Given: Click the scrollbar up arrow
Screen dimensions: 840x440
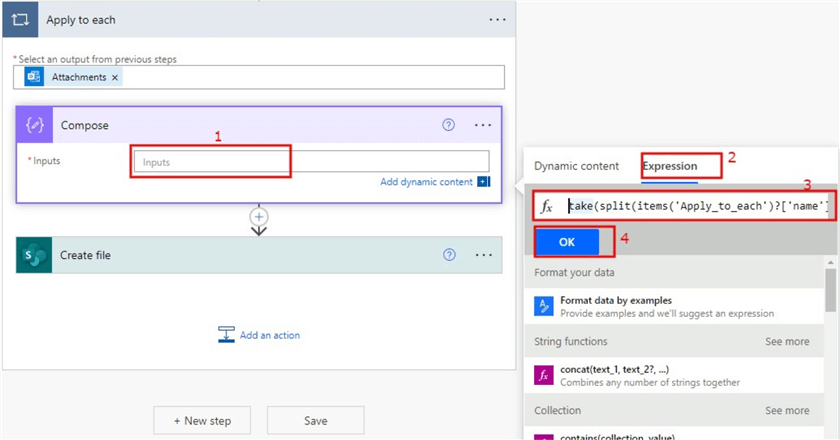Looking at the screenshot, I should click(830, 262).
